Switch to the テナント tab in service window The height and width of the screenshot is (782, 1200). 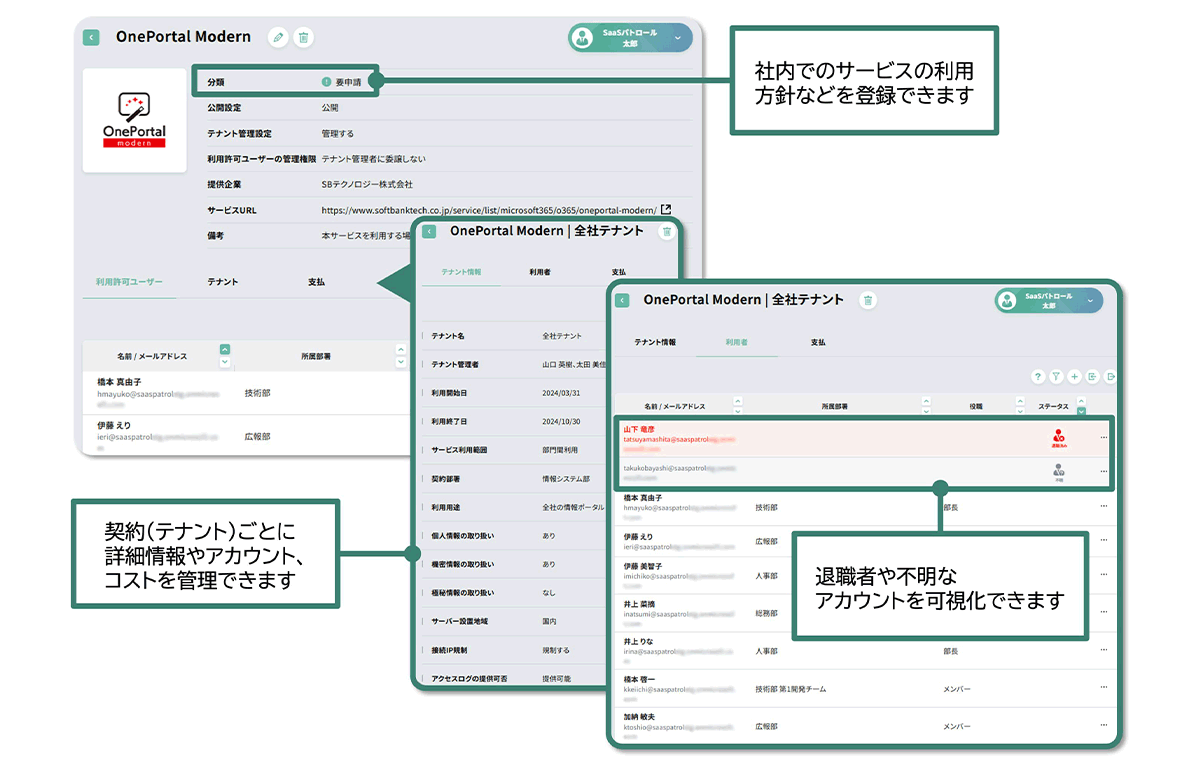[223, 282]
